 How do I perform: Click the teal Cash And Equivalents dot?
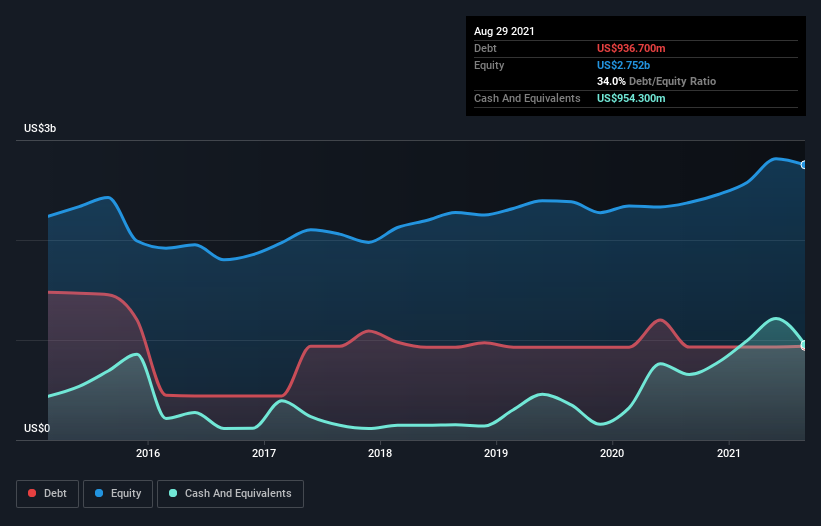(x=173, y=493)
